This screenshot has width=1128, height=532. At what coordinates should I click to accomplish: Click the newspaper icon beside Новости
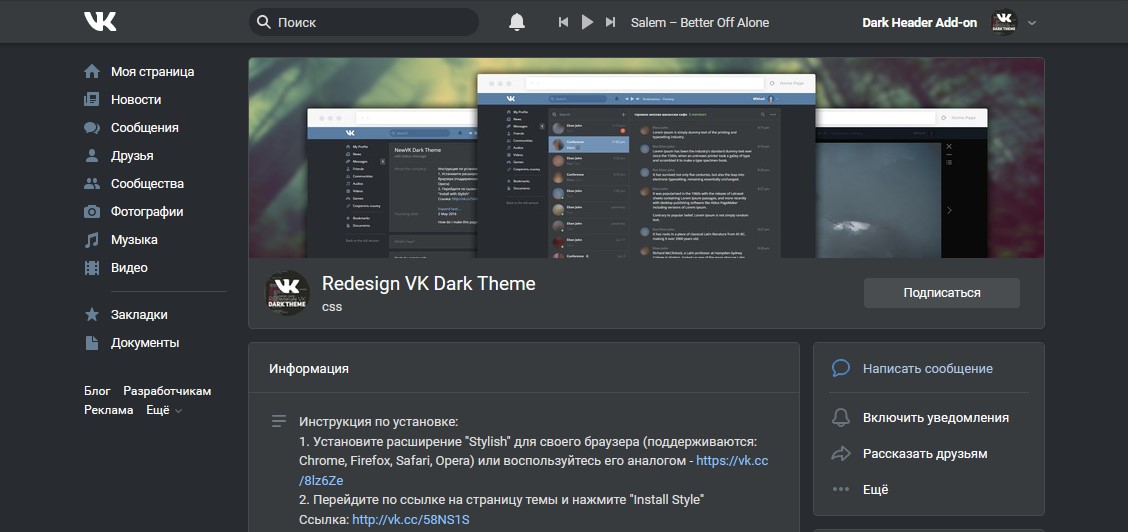click(x=92, y=100)
